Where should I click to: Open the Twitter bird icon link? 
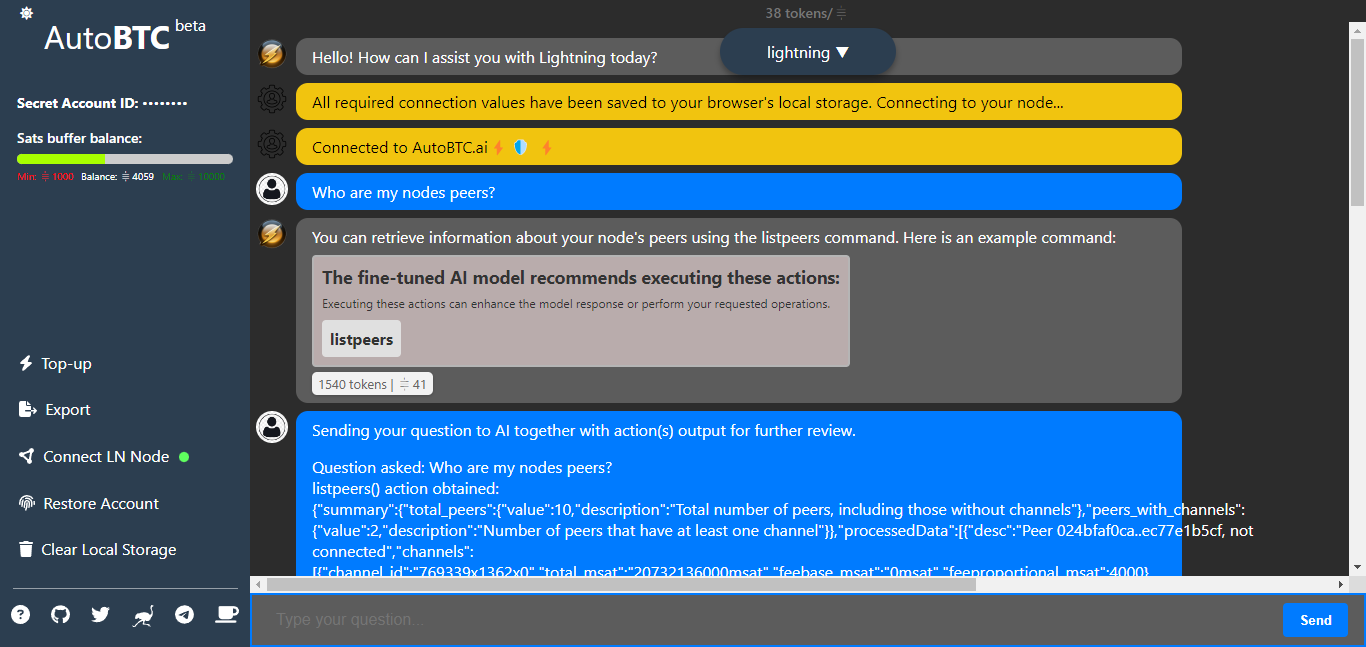point(100,614)
